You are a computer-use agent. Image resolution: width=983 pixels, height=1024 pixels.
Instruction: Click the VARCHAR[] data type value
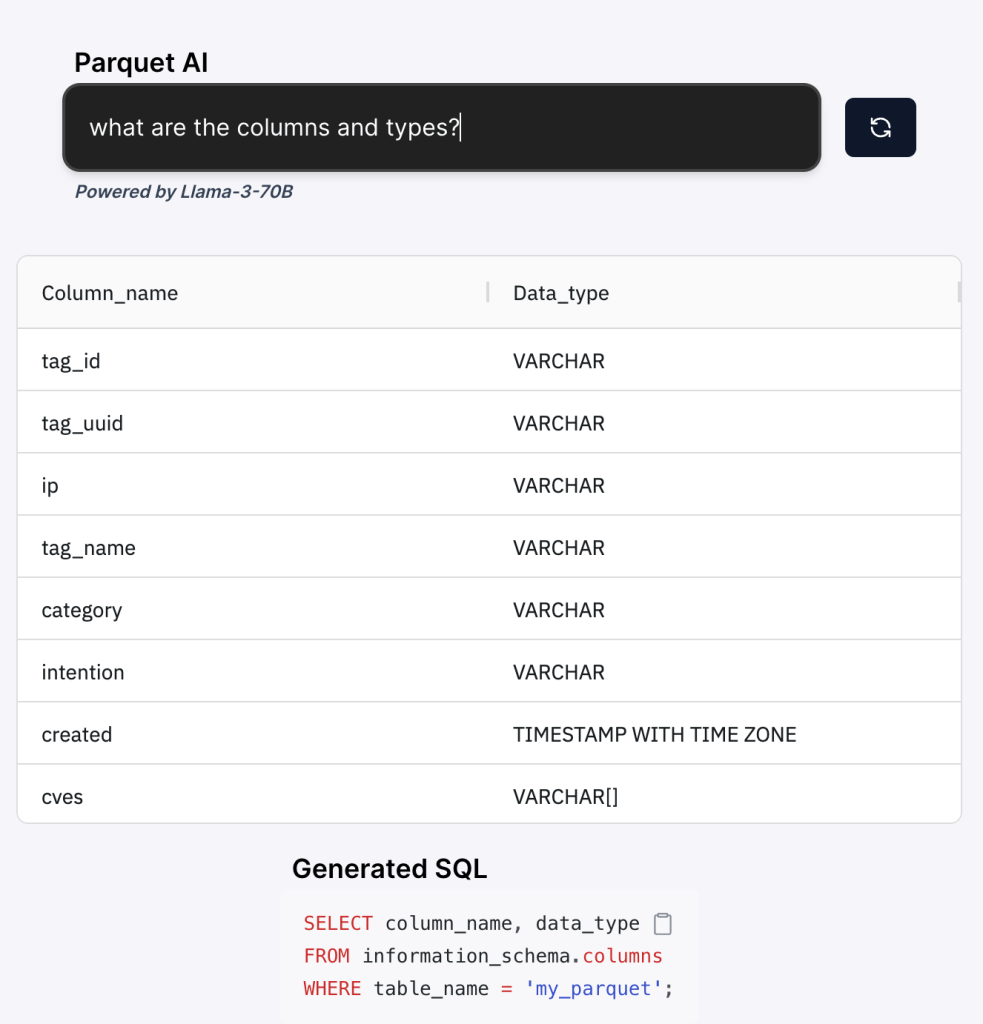coord(565,797)
